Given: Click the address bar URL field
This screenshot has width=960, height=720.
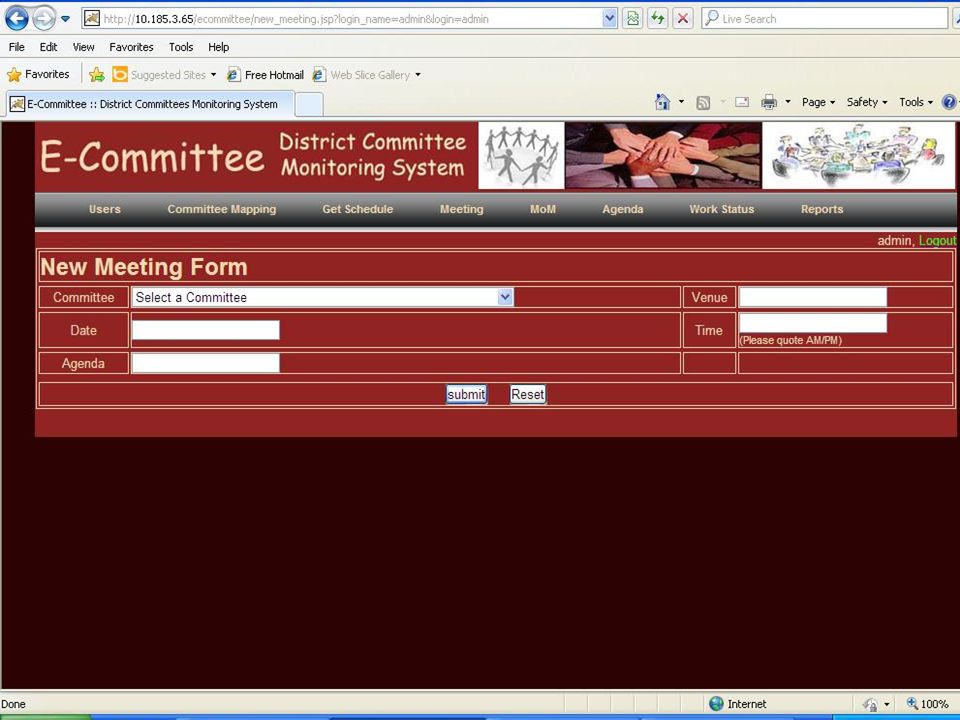Looking at the screenshot, I should coord(351,19).
